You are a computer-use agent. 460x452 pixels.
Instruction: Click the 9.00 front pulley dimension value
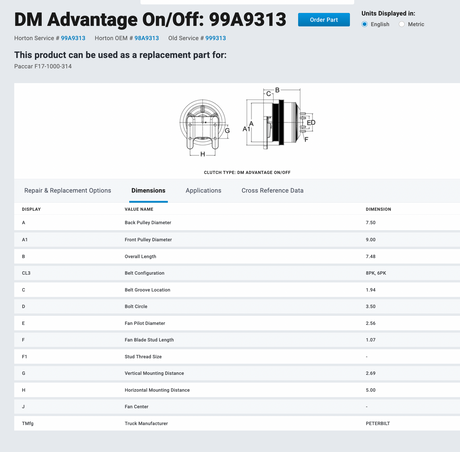coord(371,240)
